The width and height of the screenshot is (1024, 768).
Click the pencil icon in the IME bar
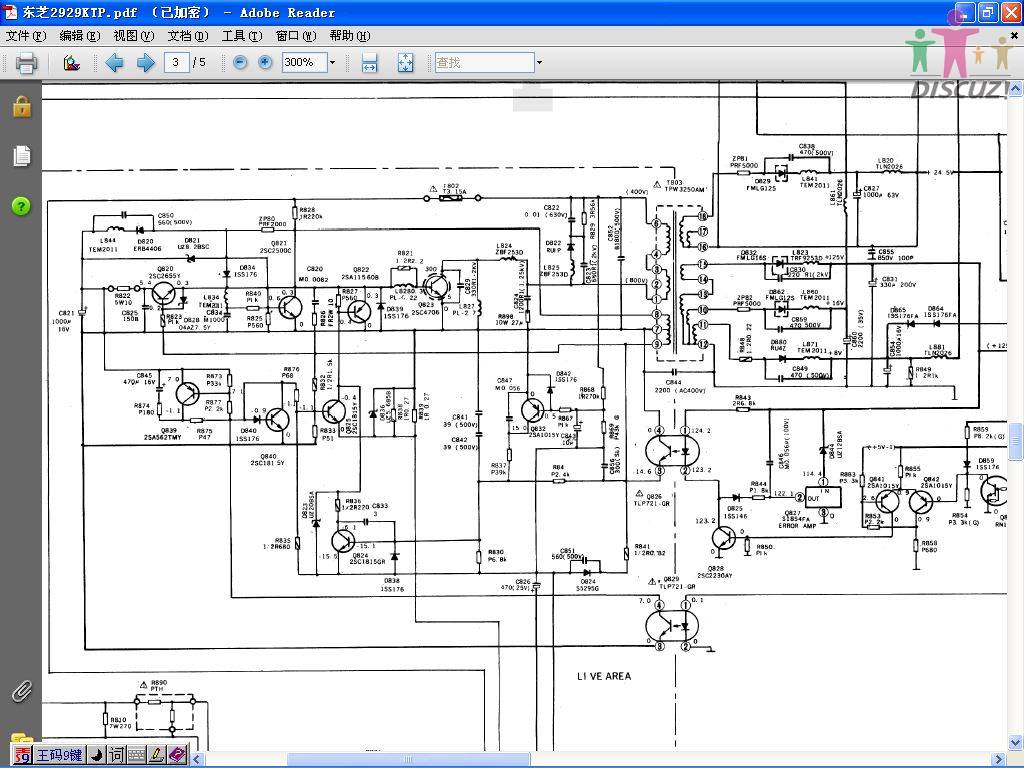pos(156,755)
